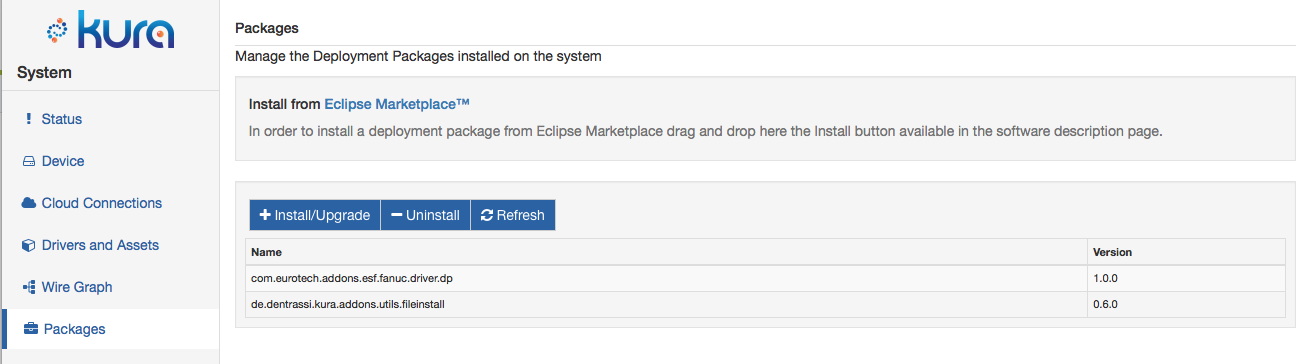Click the drive icon next to Device

[29, 161]
